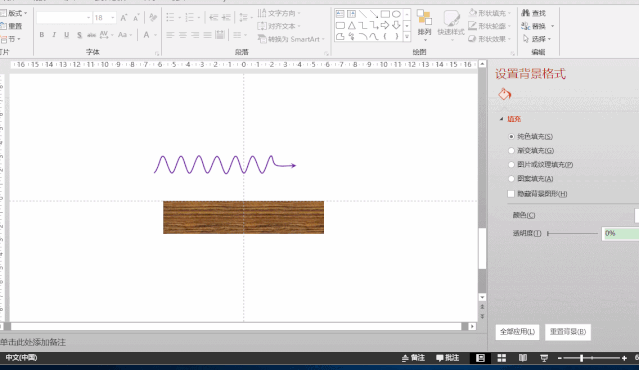The image size is (639, 370).
Task: Switch to Reading view in status bar
Action: [523, 358]
